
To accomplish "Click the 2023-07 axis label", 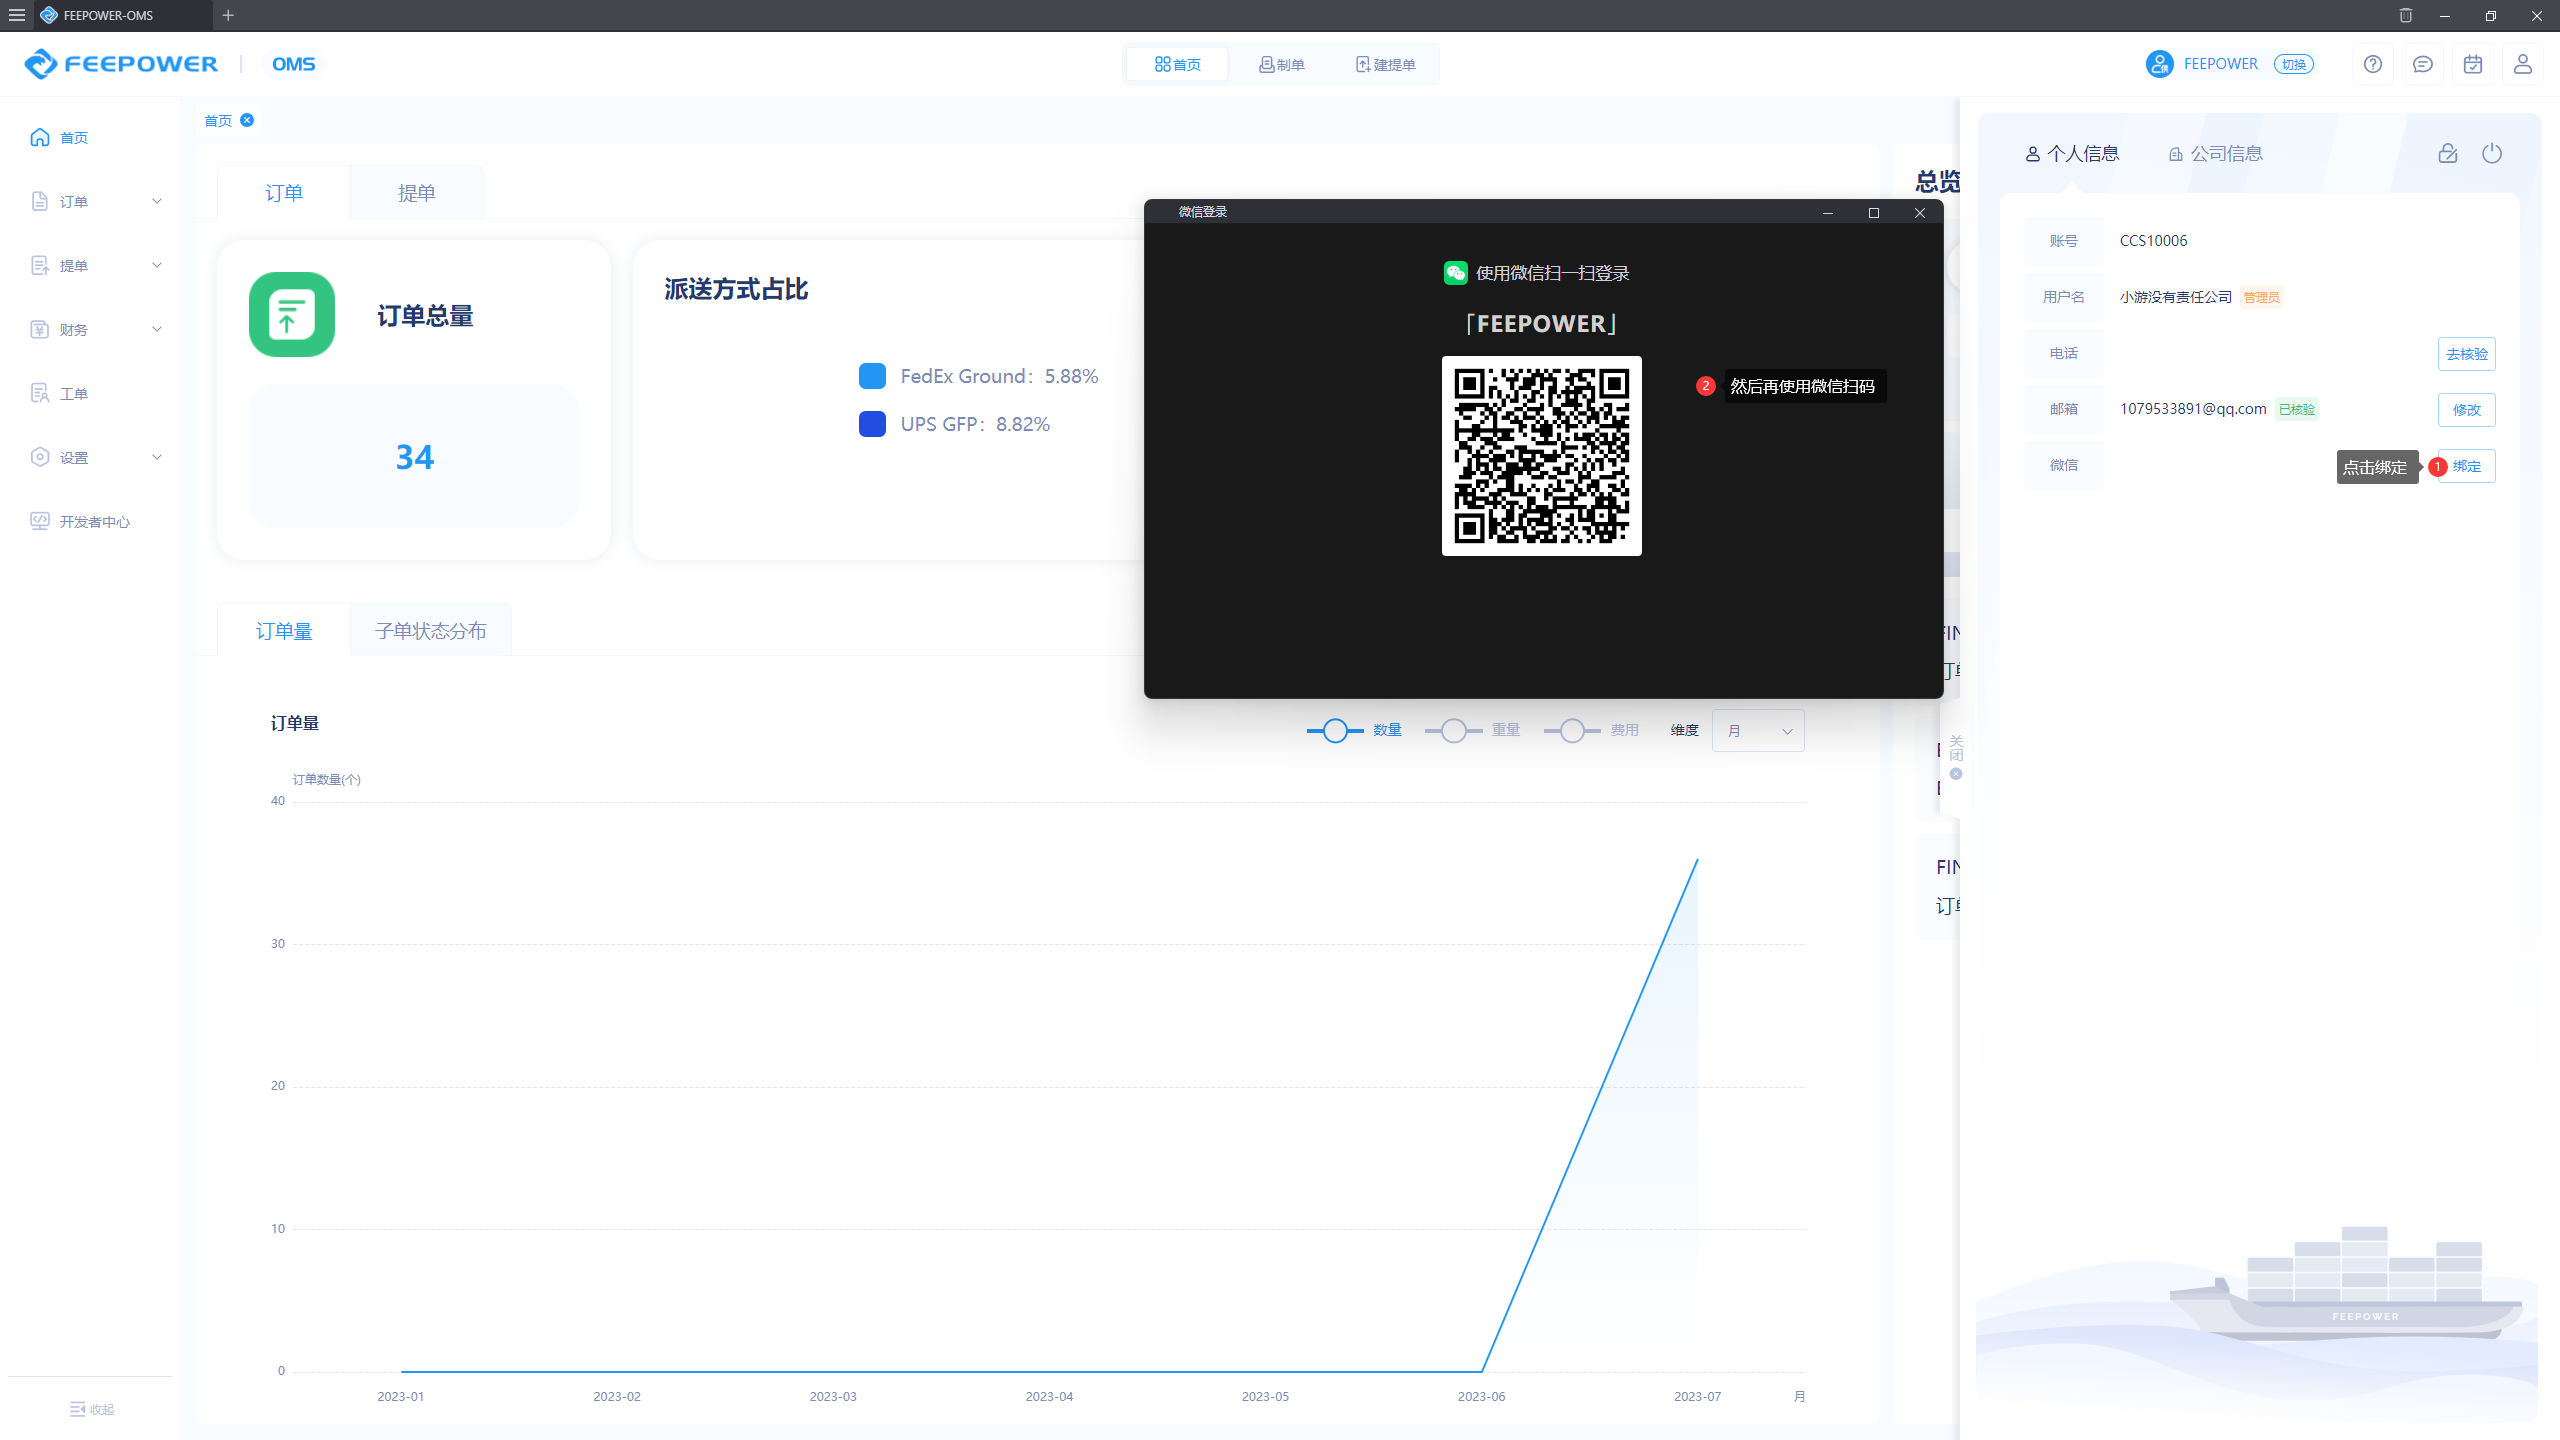I will pyautogui.click(x=1697, y=1396).
